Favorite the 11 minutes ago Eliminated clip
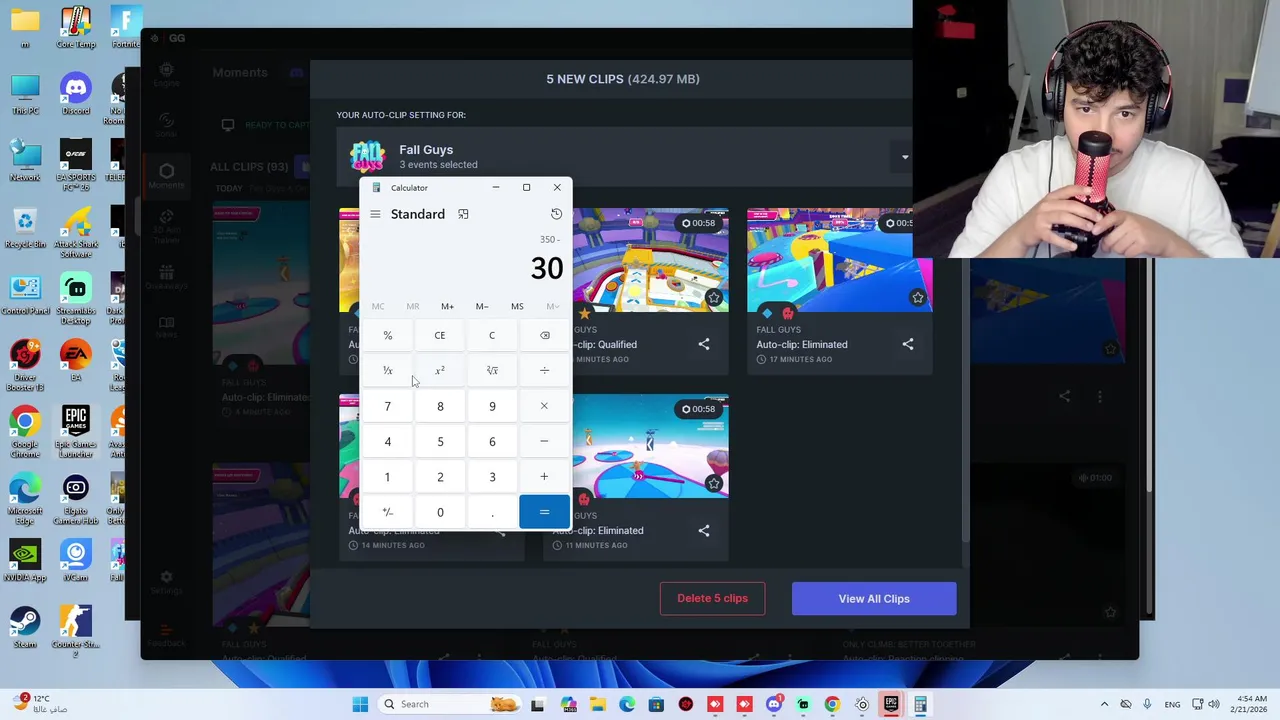This screenshot has width=1280, height=720. tap(713, 483)
